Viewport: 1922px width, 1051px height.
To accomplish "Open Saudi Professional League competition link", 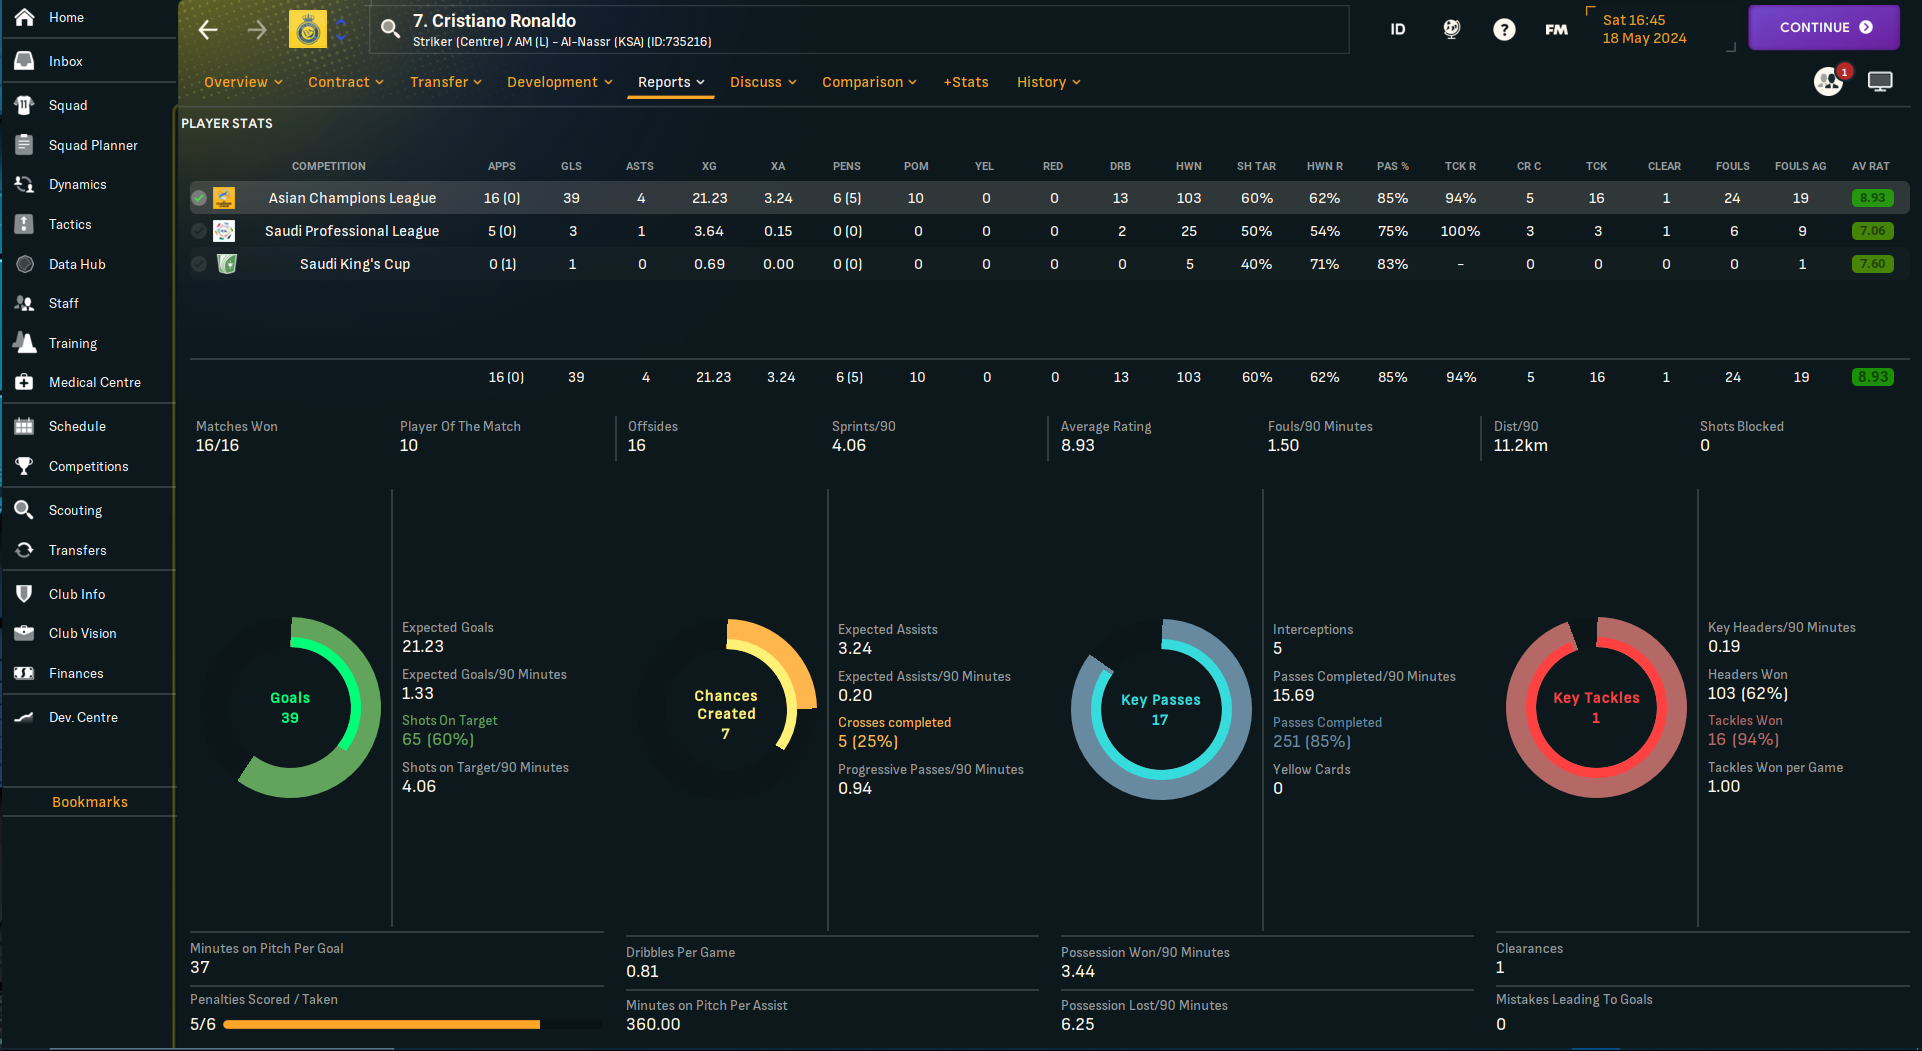I will (x=352, y=231).
